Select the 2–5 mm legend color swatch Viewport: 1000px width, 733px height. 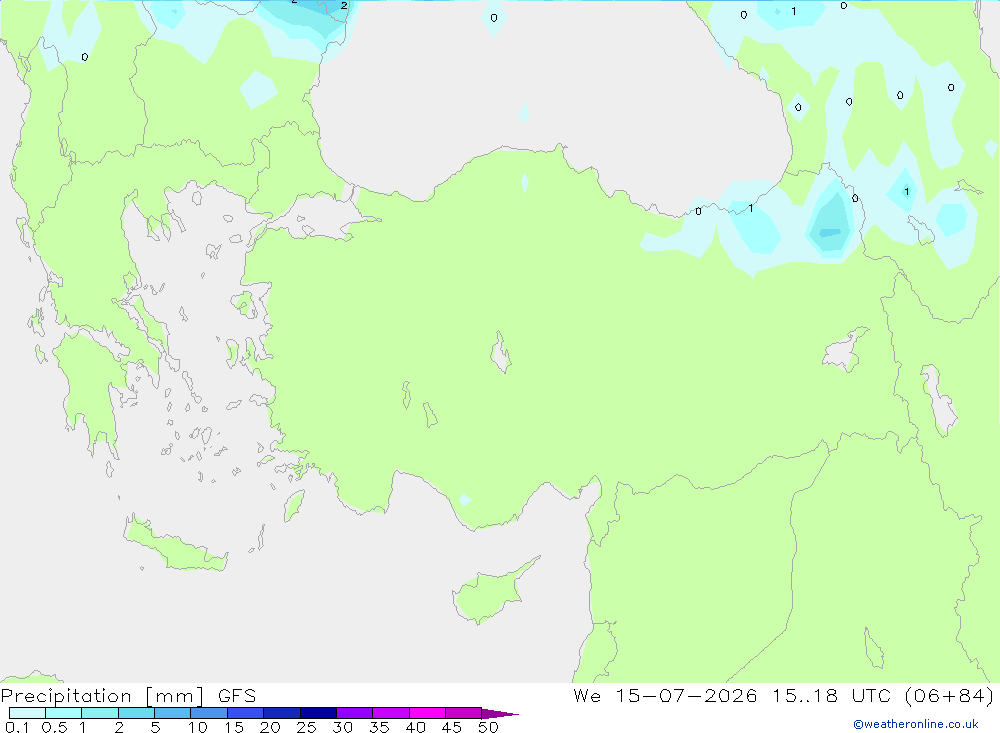point(136,713)
